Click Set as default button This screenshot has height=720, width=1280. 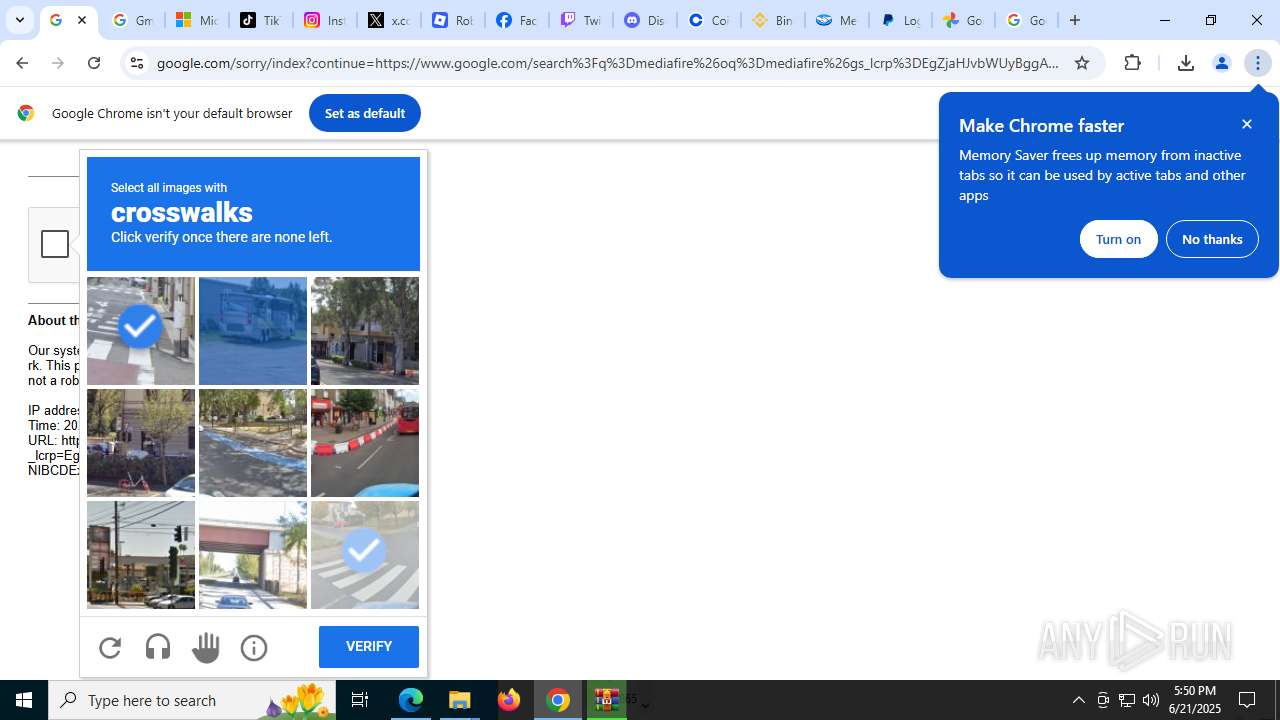click(x=365, y=113)
